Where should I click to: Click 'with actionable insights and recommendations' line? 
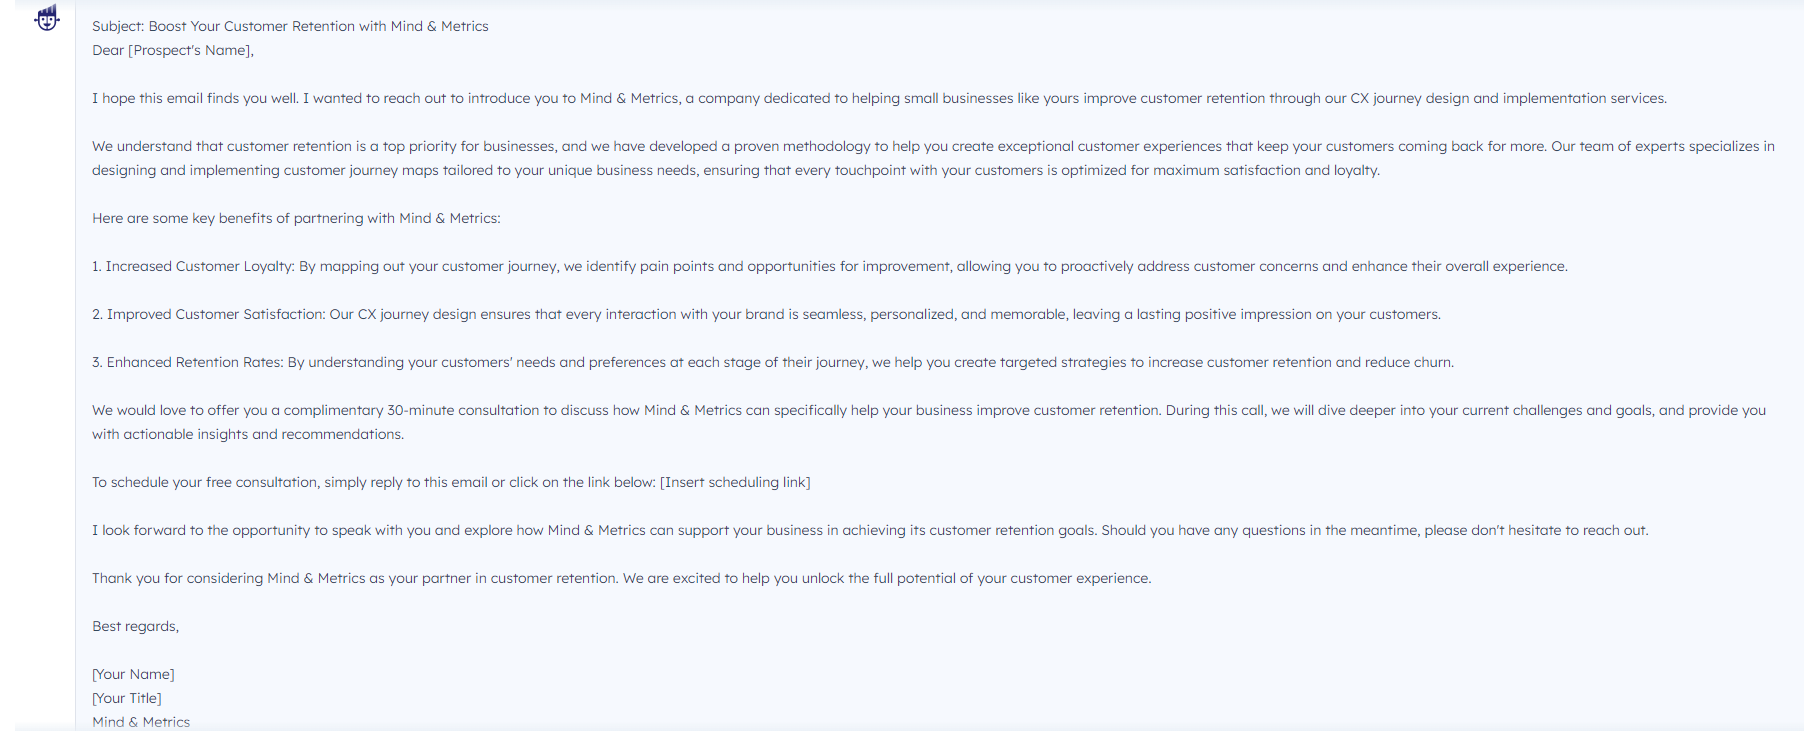click(x=248, y=434)
